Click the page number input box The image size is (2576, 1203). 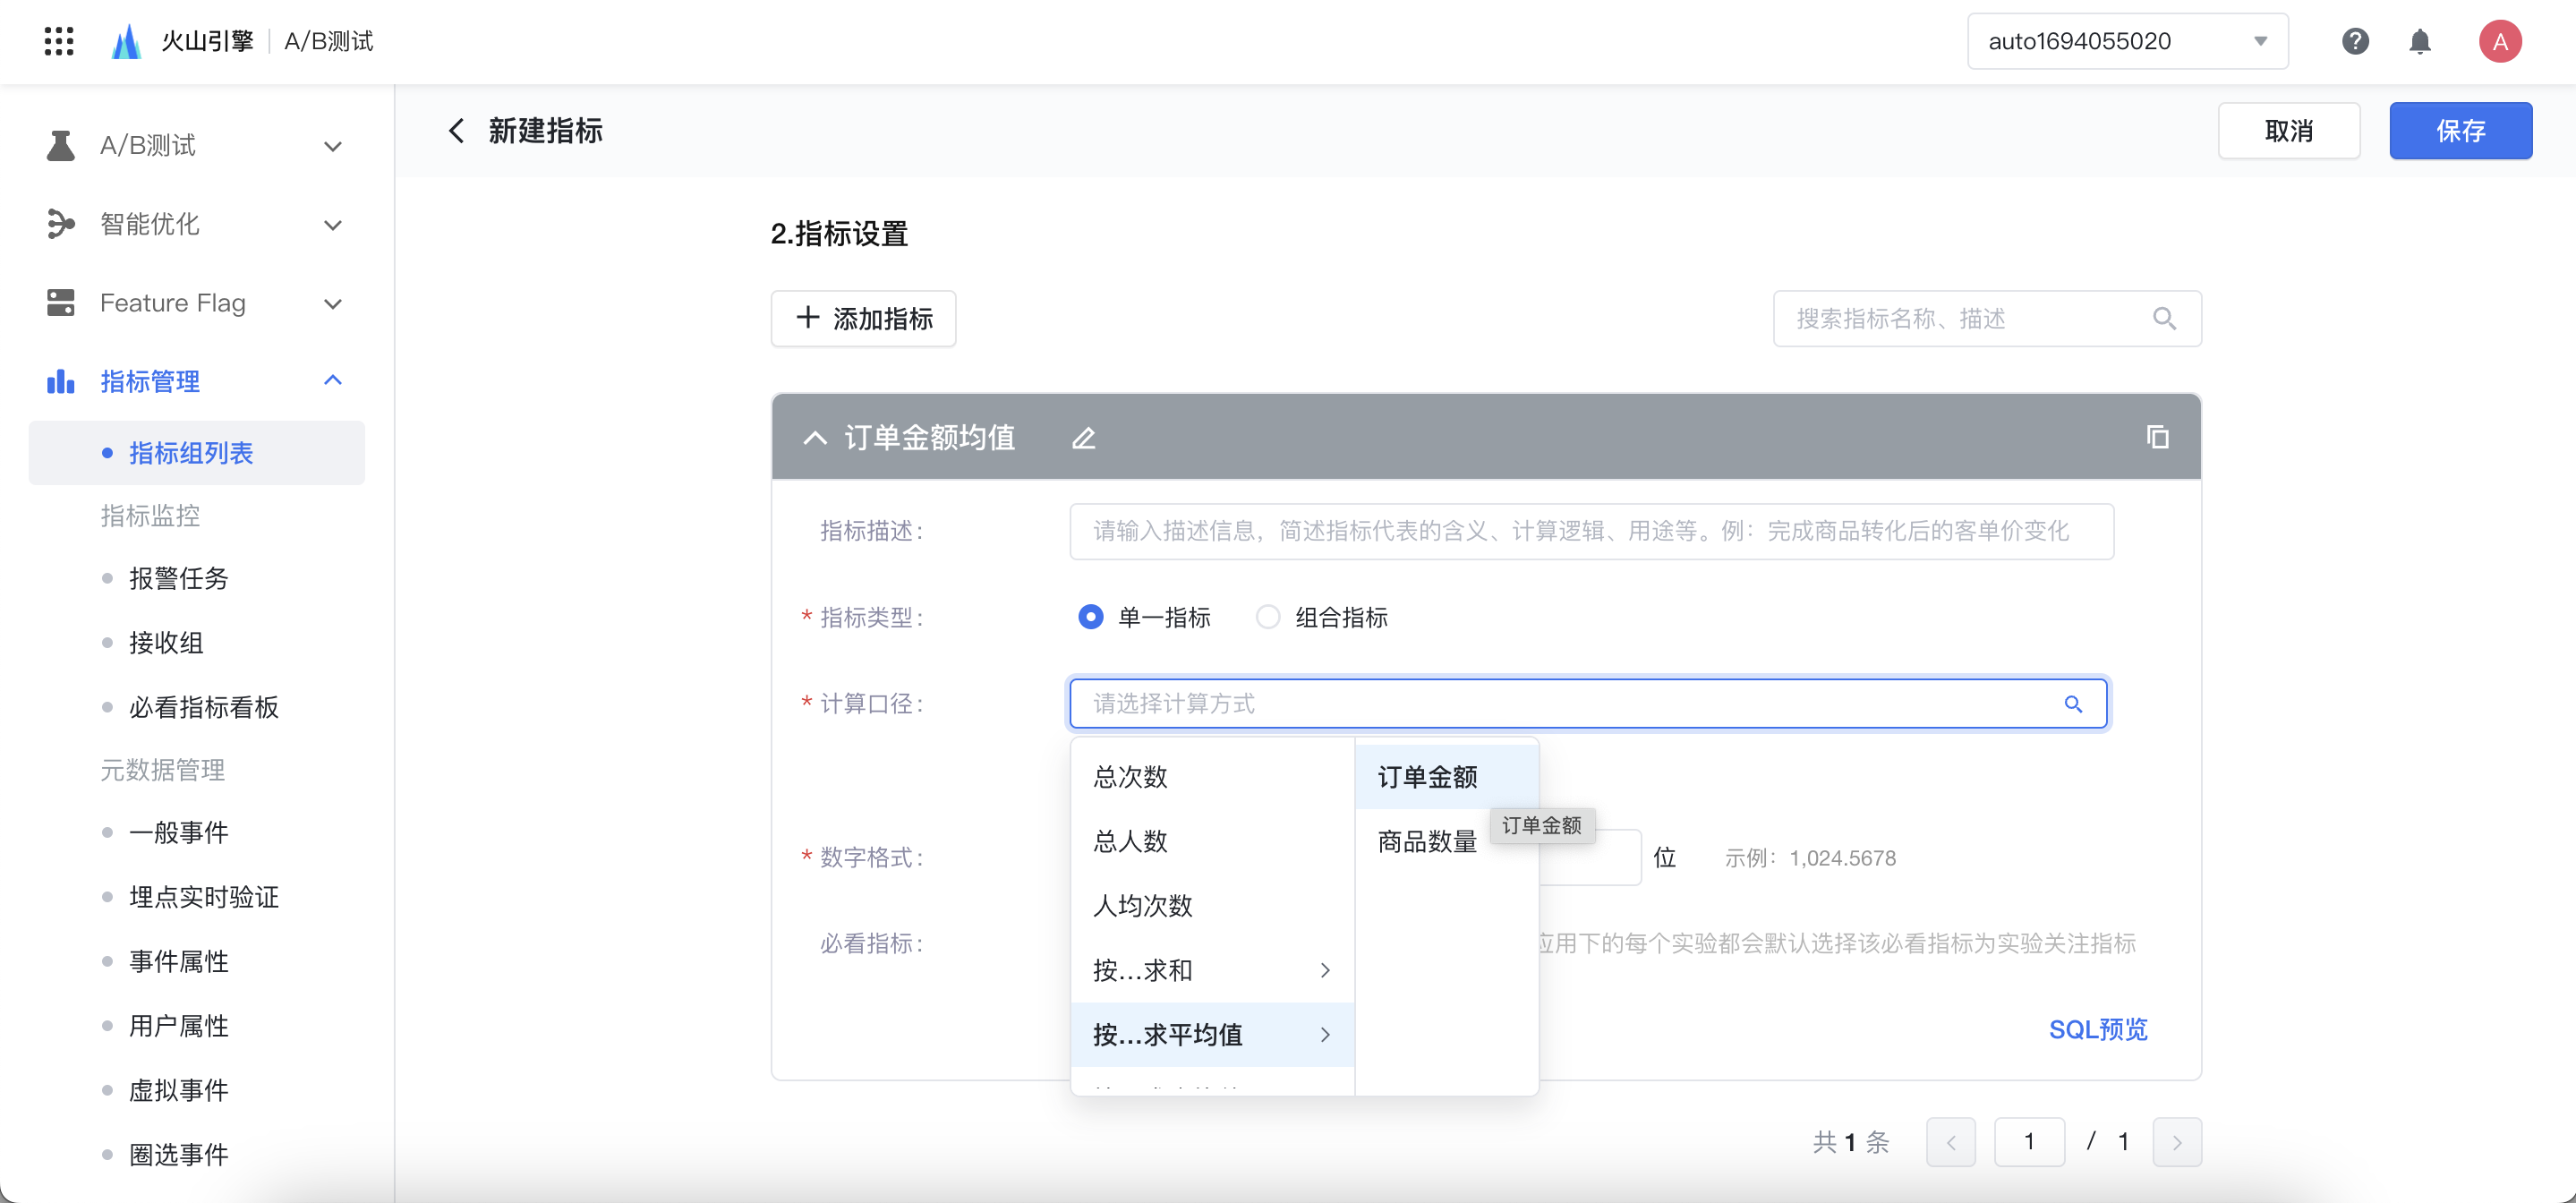coord(2029,1142)
